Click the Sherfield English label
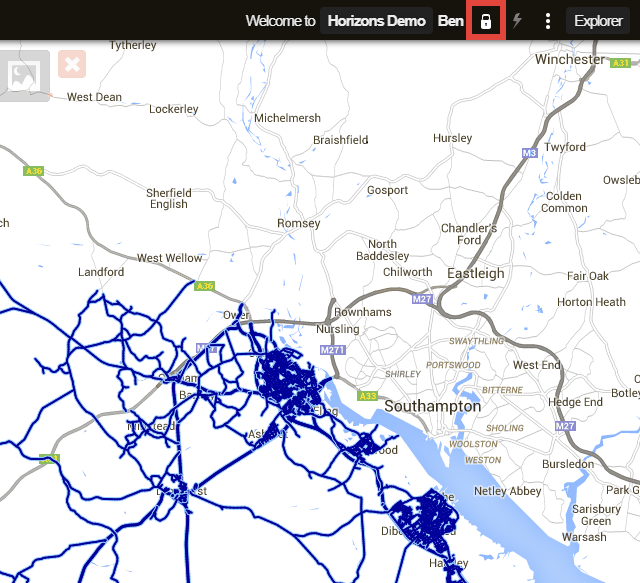 [x=168, y=198]
